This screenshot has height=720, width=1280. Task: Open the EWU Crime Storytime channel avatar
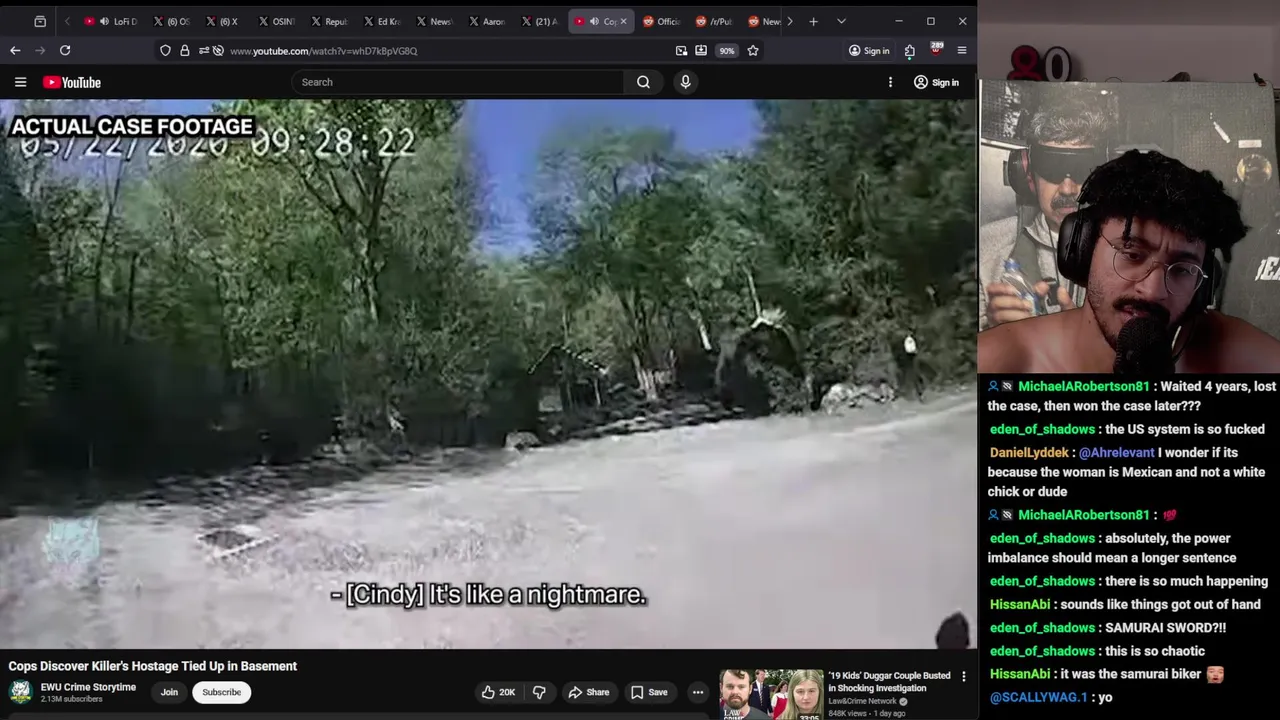click(x=21, y=692)
